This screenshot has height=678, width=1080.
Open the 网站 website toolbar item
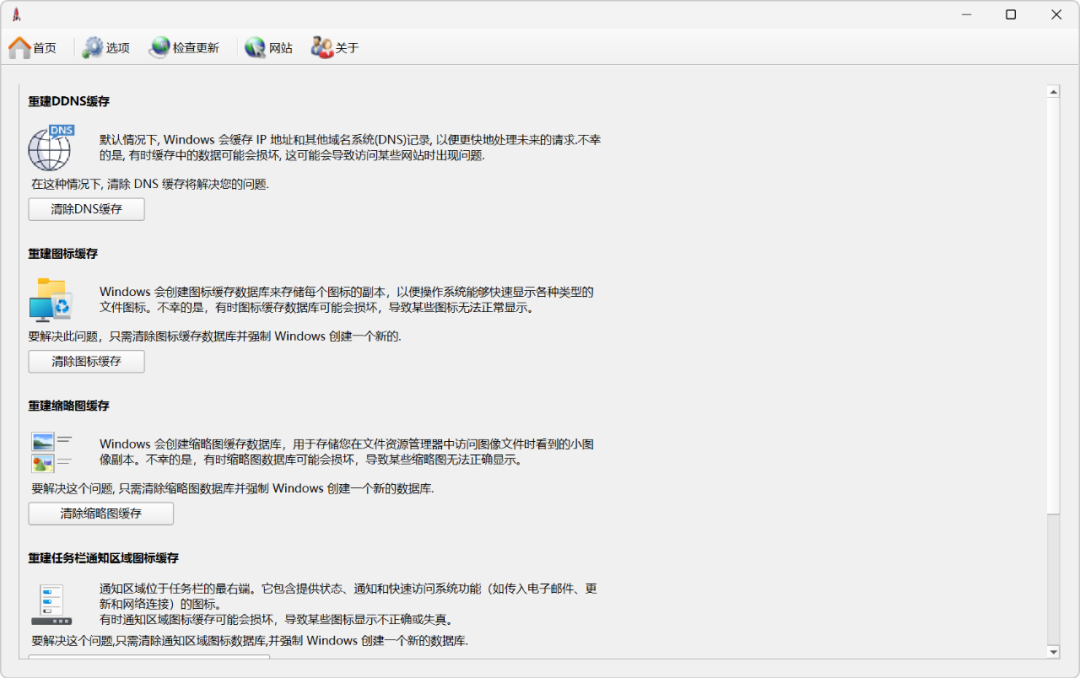click(x=269, y=48)
